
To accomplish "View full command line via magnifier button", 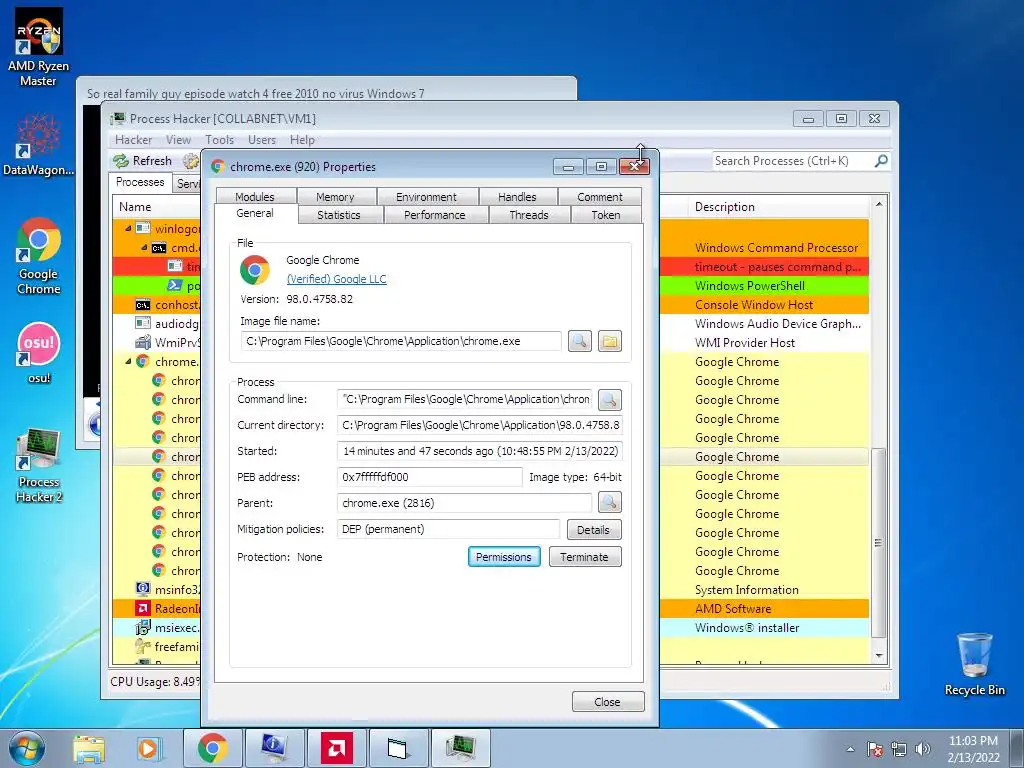I will [609, 400].
